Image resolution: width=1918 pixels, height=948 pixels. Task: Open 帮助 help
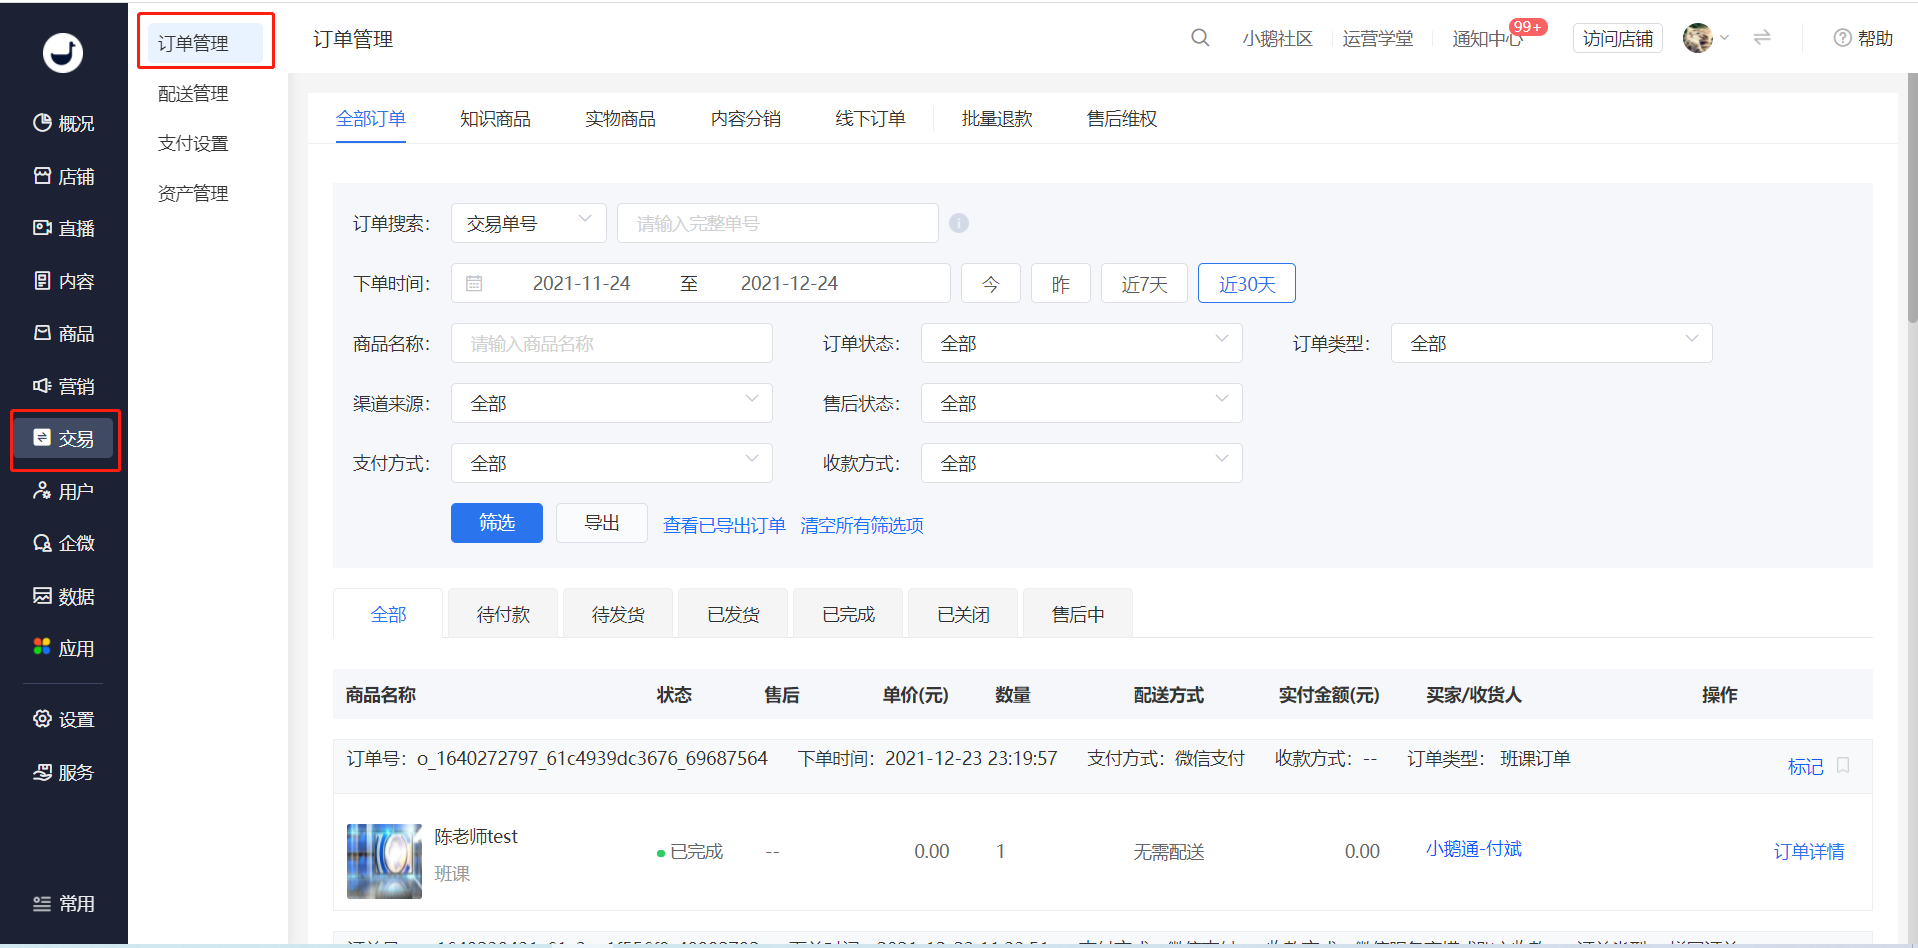coord(1863,38)
